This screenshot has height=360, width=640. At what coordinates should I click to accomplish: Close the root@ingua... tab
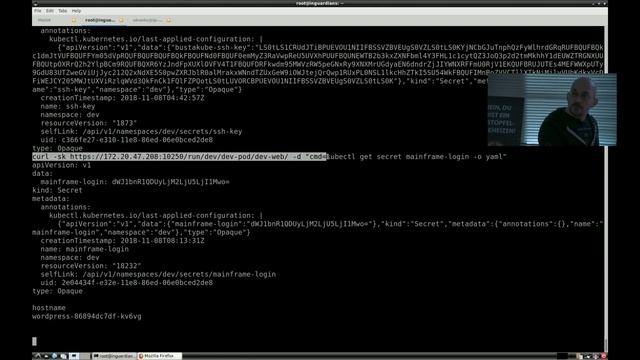pos(121,20)
